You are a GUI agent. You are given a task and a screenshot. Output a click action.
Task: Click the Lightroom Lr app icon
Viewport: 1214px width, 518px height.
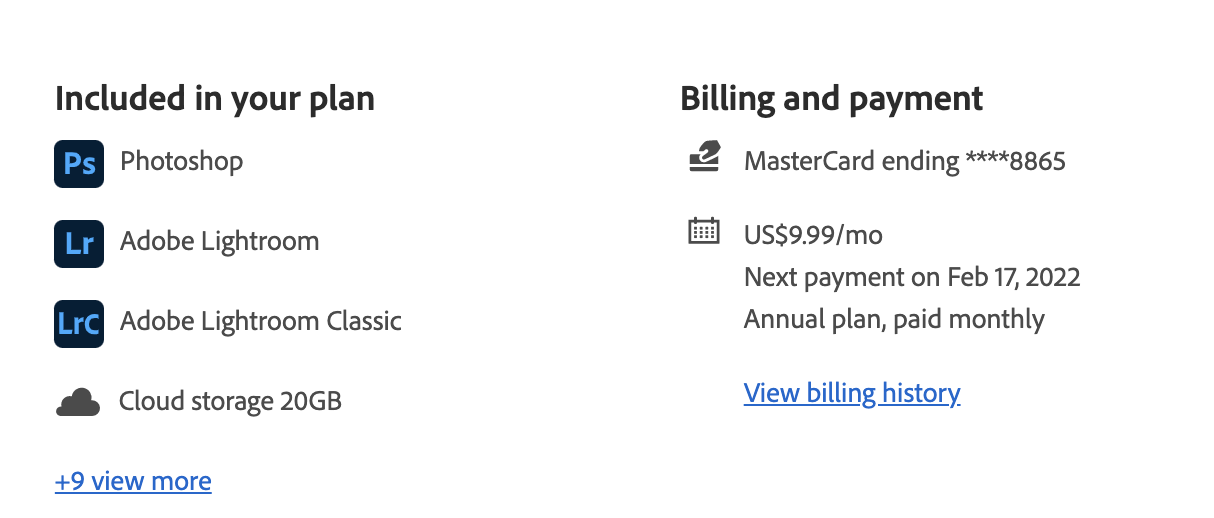coord(79,243)
